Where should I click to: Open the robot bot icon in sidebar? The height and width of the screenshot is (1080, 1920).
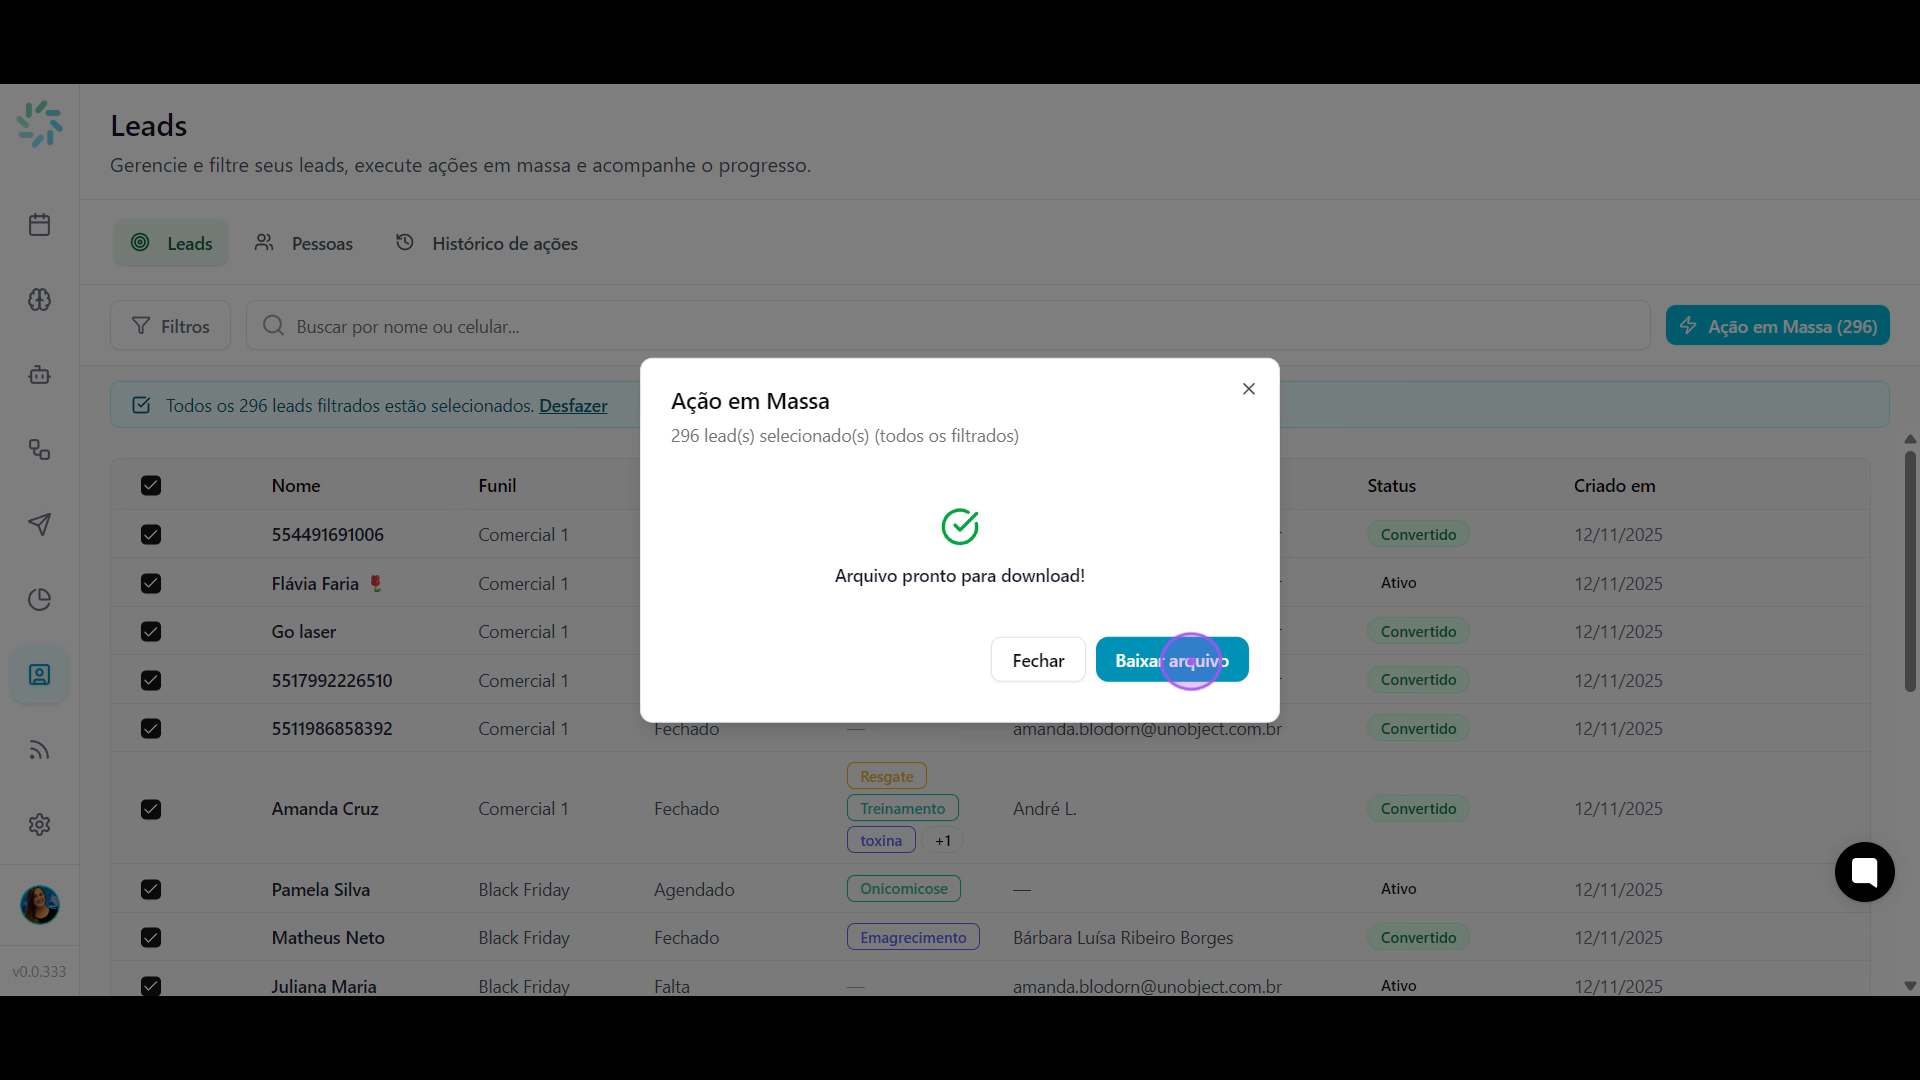(x=39, y=375)
